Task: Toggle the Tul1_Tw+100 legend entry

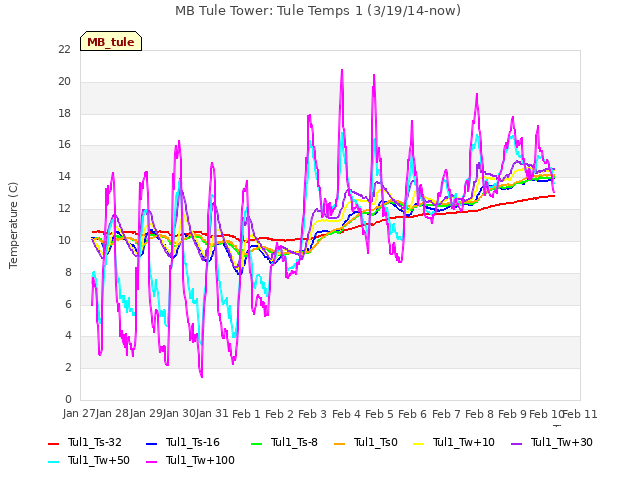Action: pos(190,460)
